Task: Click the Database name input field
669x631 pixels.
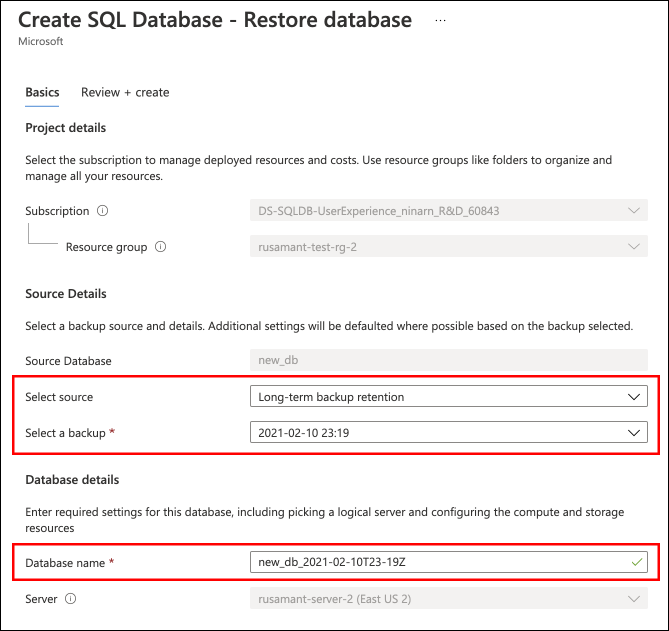Action: point(440,563)
